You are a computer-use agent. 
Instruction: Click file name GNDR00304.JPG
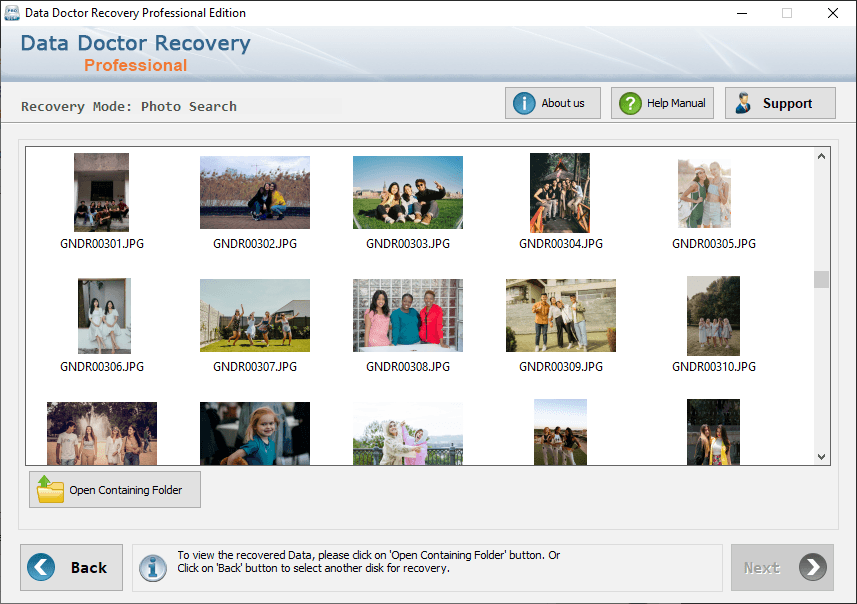(x=561, y=244)
